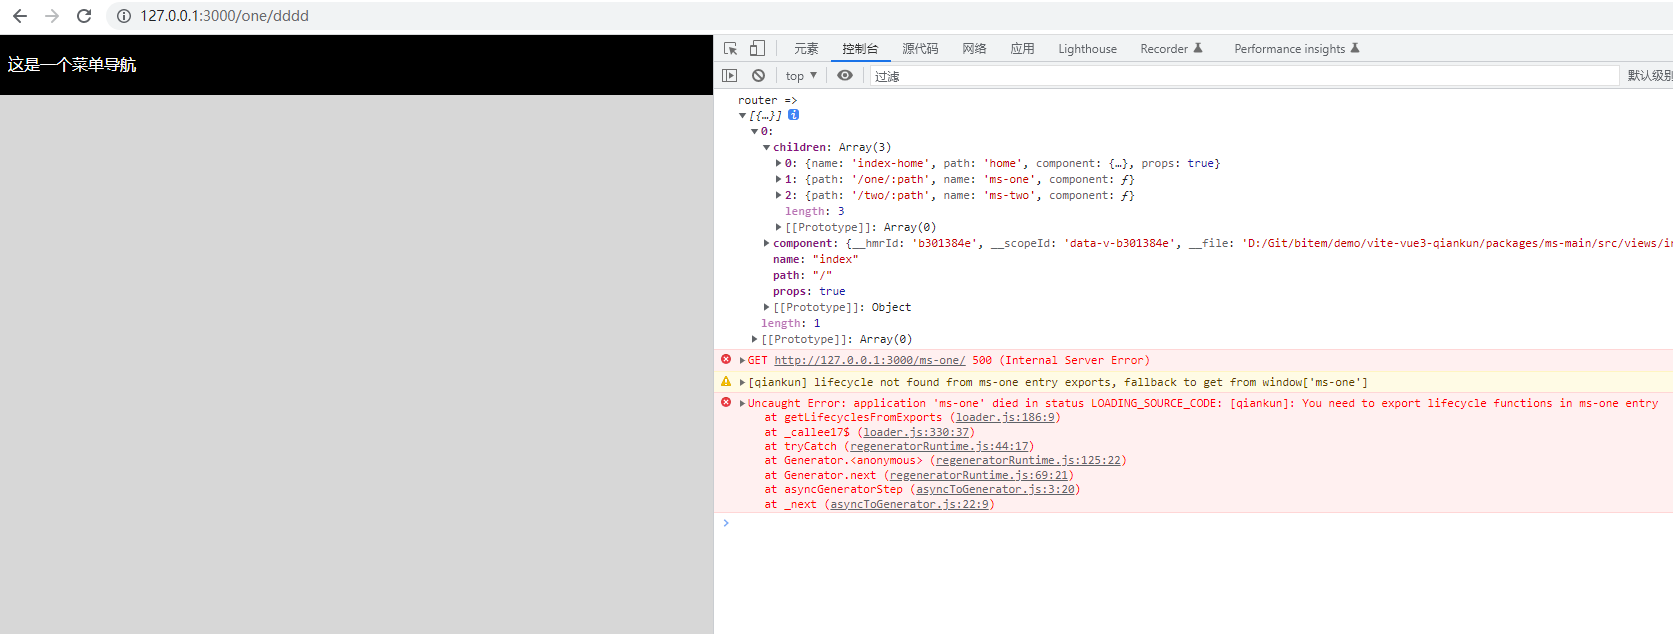
Task: Show the console sidebar icon
Action: [730, 75]
